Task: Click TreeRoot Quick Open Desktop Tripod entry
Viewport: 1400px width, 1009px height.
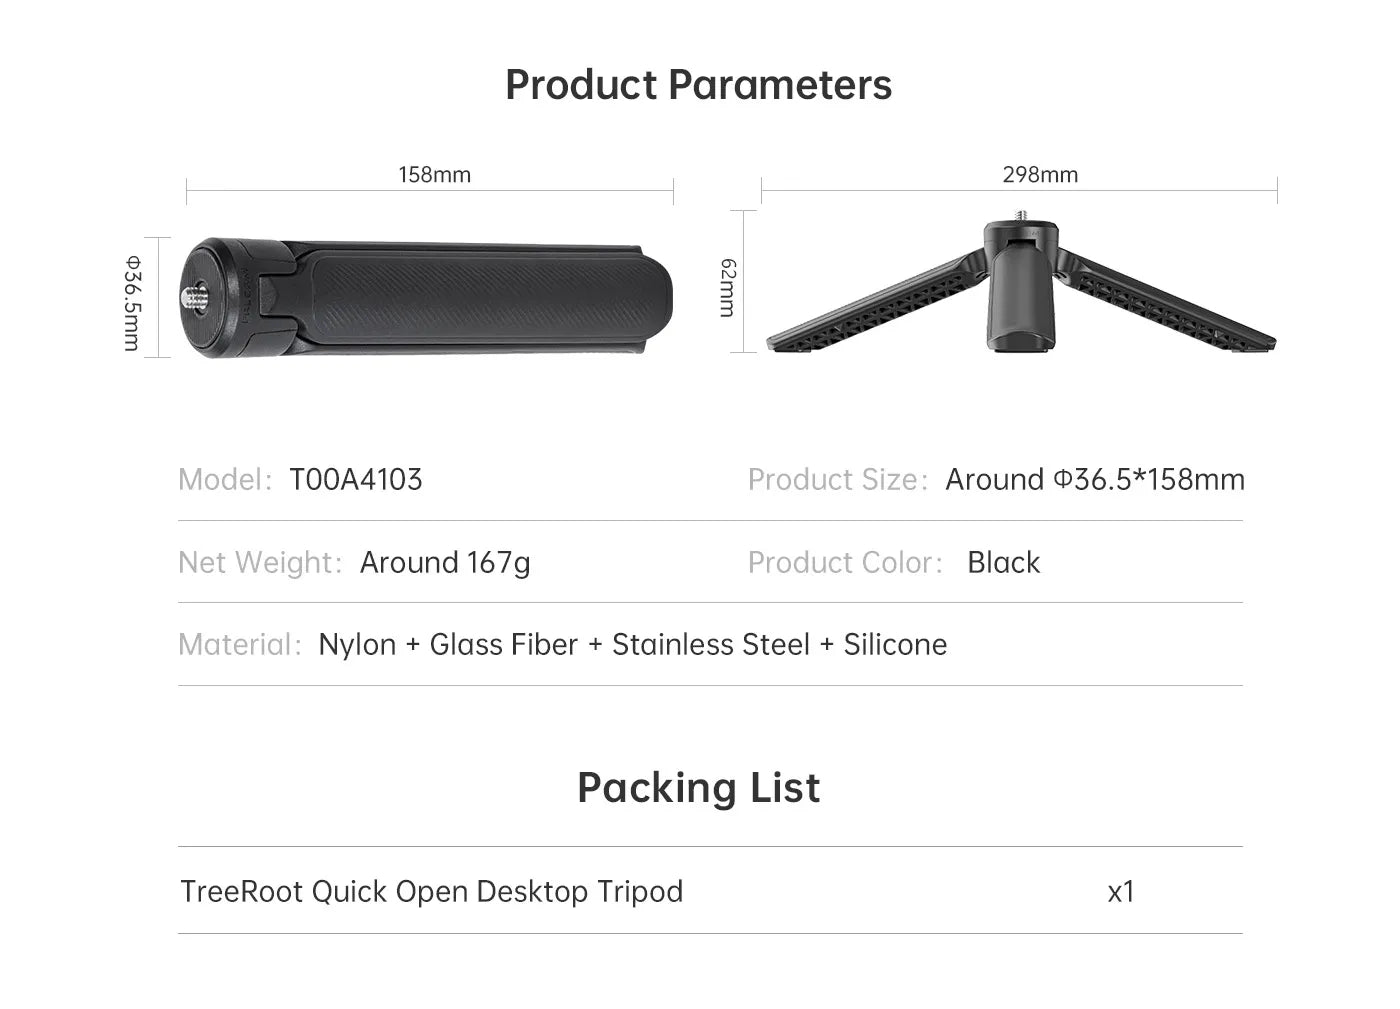Action: (x=431, y=891)
